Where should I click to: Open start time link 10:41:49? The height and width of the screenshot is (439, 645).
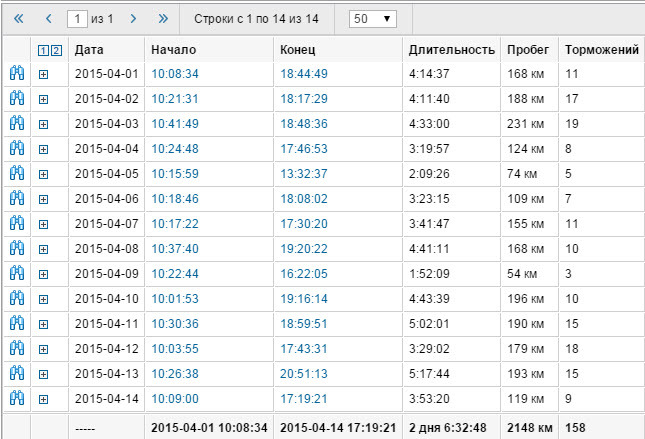coord(175,124)
